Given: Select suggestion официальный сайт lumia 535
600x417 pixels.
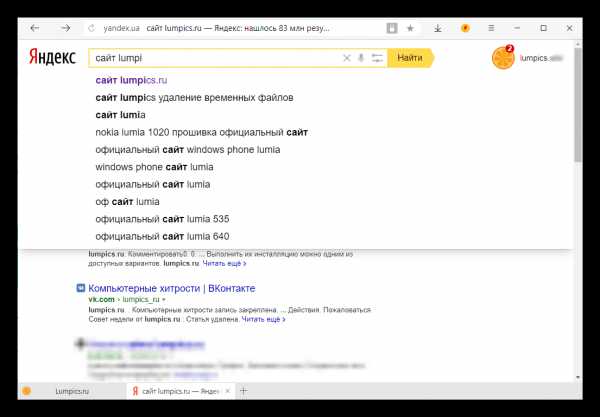Looking at the screenshot, I should pos(162,219).
